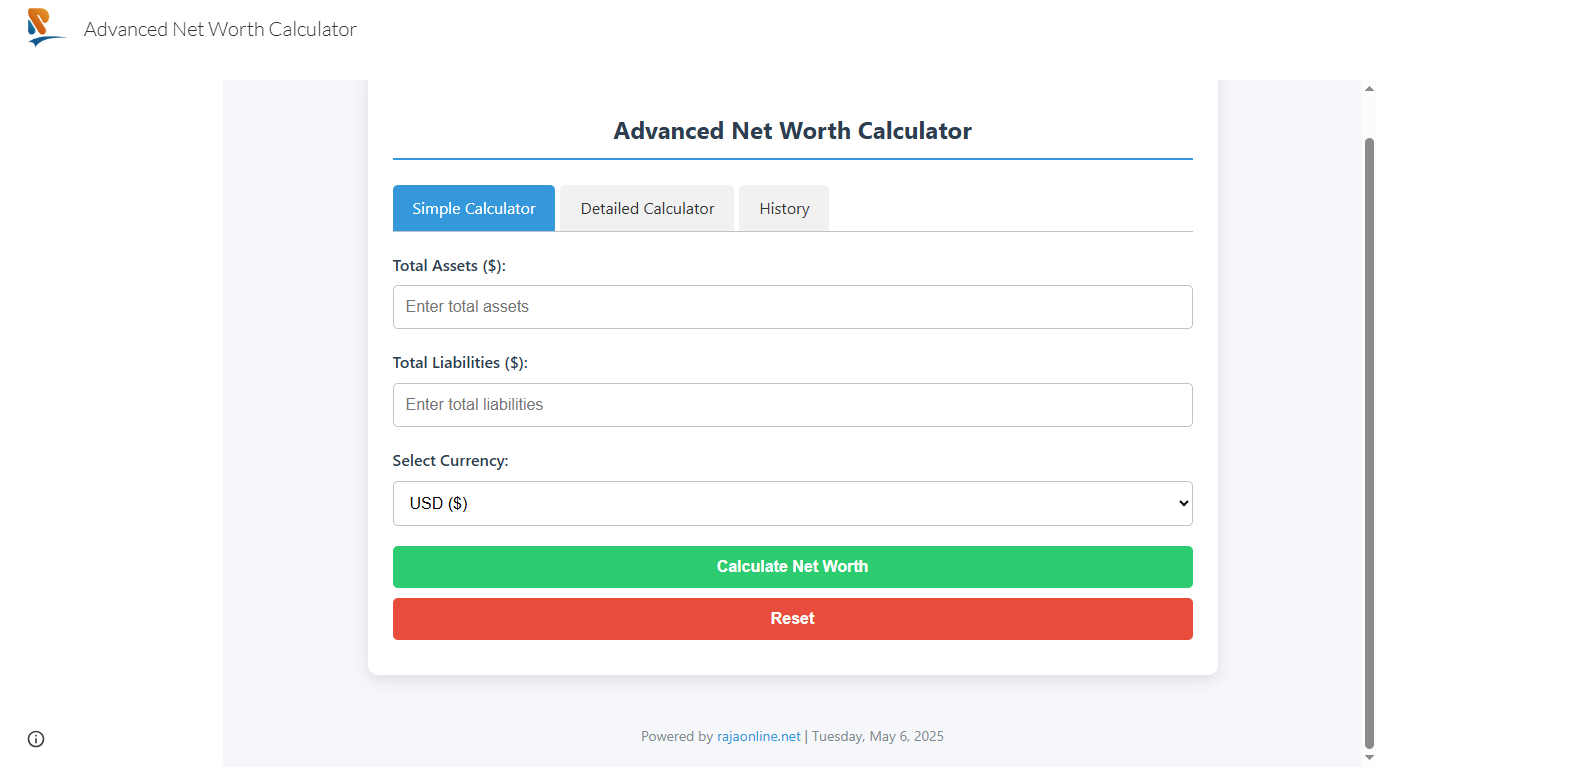
Task: Focus the Total Assets input field
Action: (x=792, y=307)
